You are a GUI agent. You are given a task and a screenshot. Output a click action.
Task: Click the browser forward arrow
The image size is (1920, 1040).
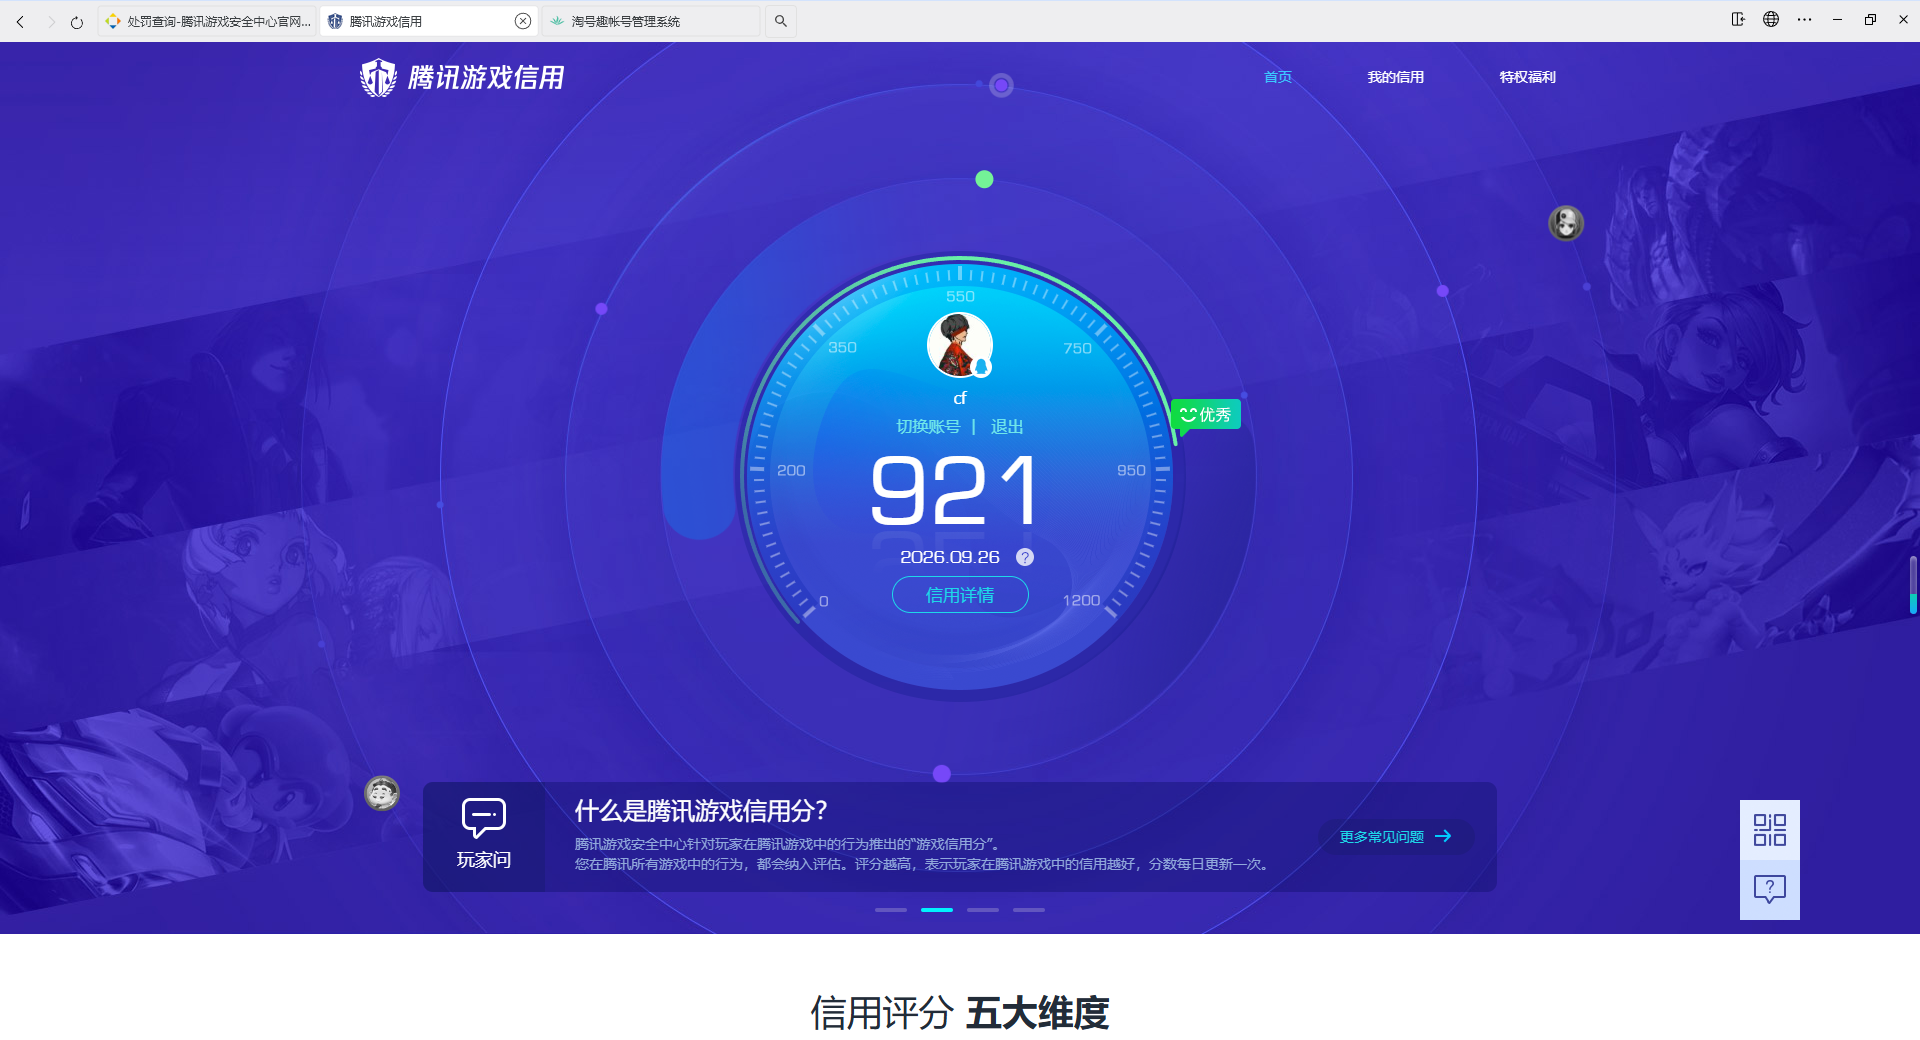[x=50, y=21]
